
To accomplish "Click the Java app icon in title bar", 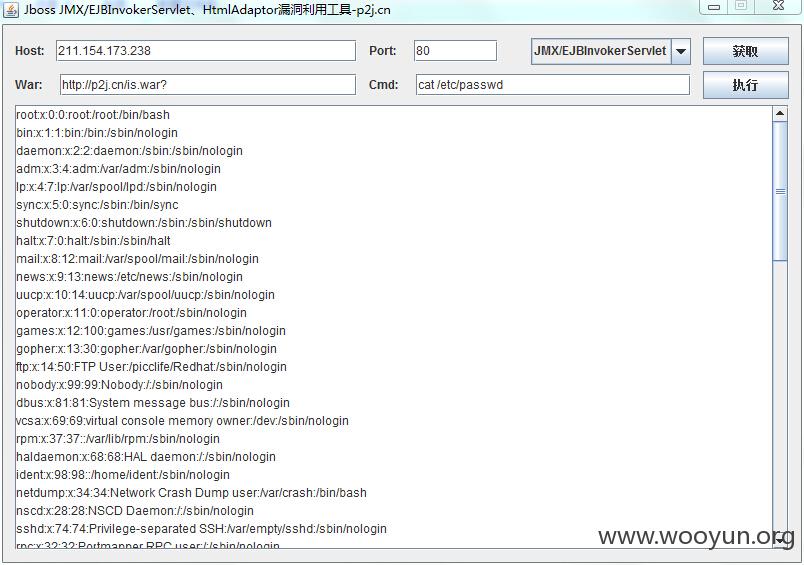I will [x=11, y=10].
